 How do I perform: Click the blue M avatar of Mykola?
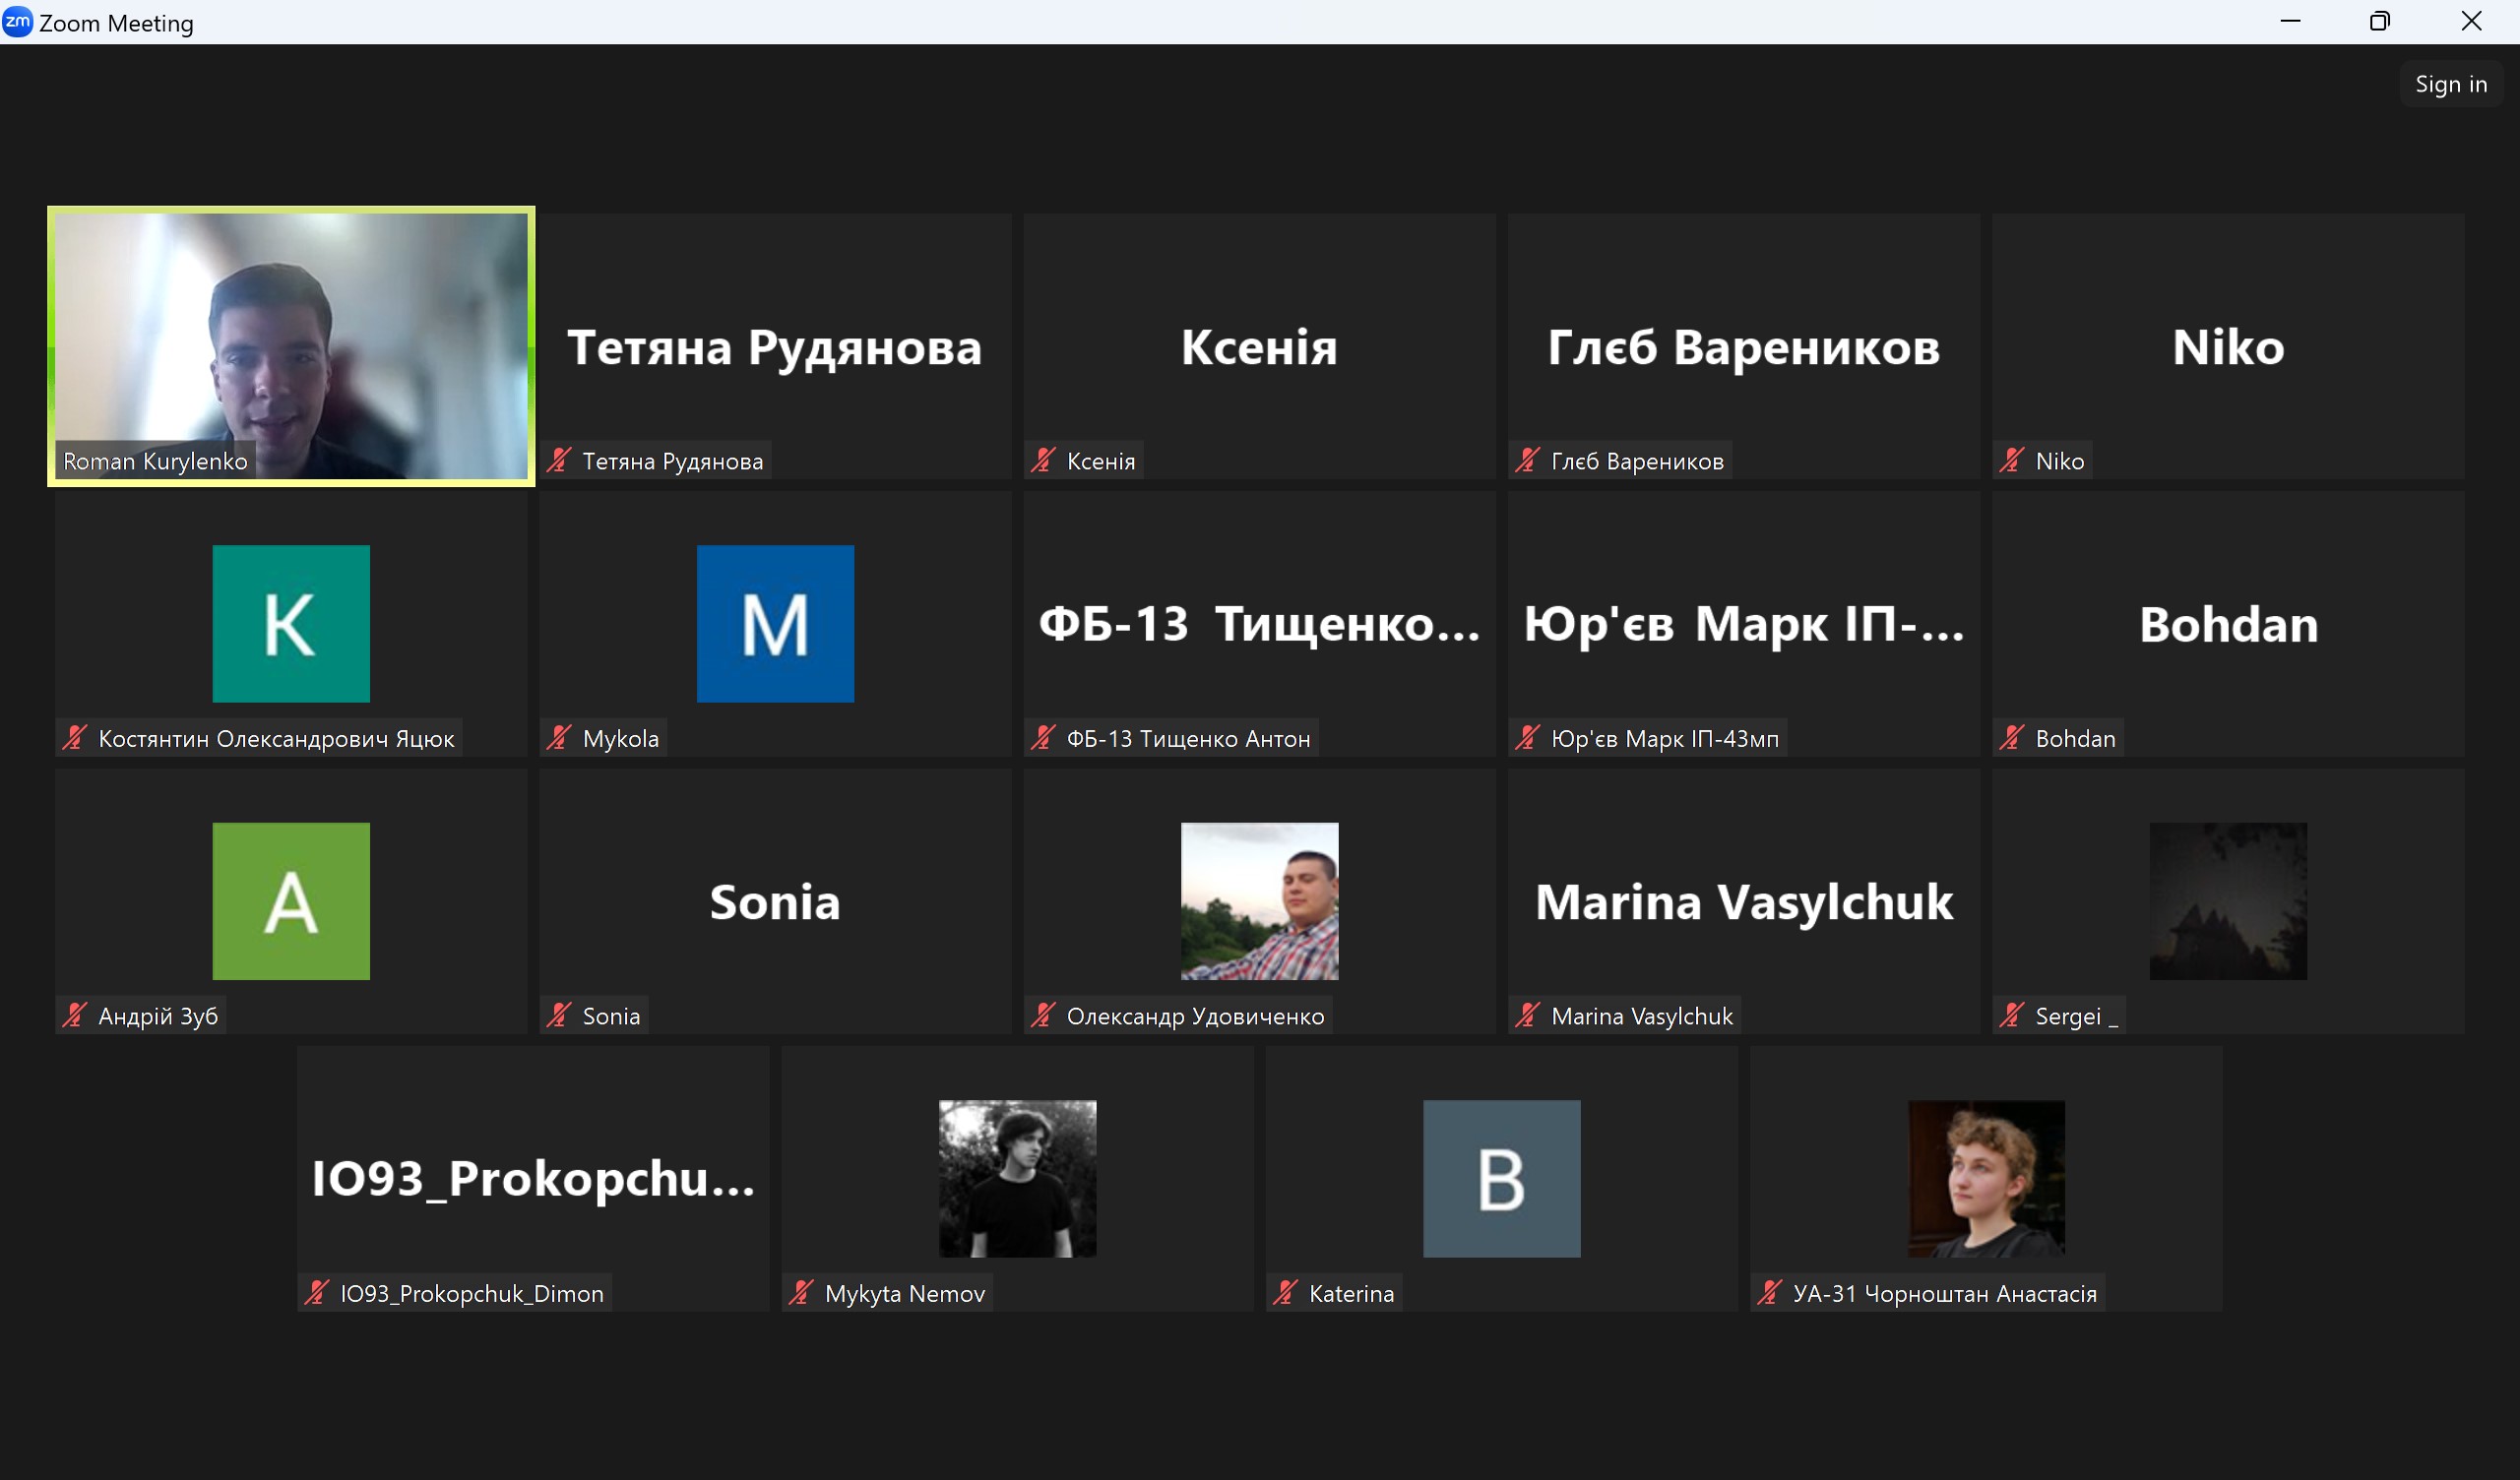click(775, 623)
